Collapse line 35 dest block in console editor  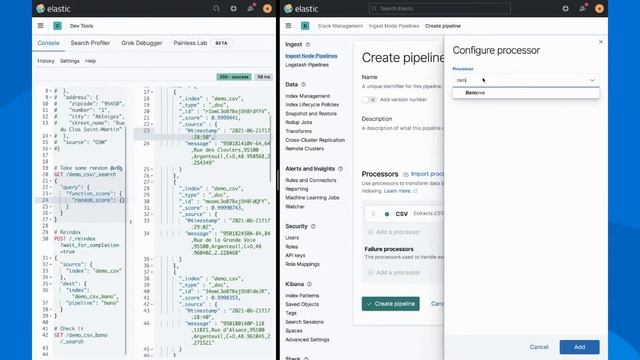pos(50,284)
